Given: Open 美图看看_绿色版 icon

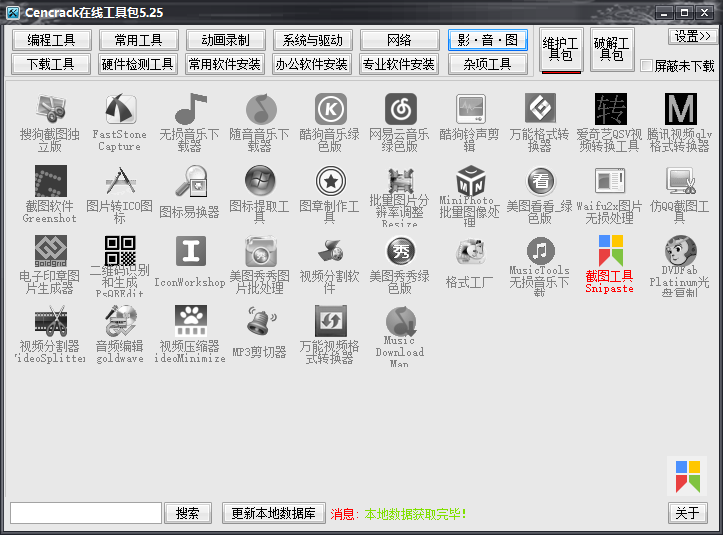Looking at the screenshot, I should coord(540,181).
